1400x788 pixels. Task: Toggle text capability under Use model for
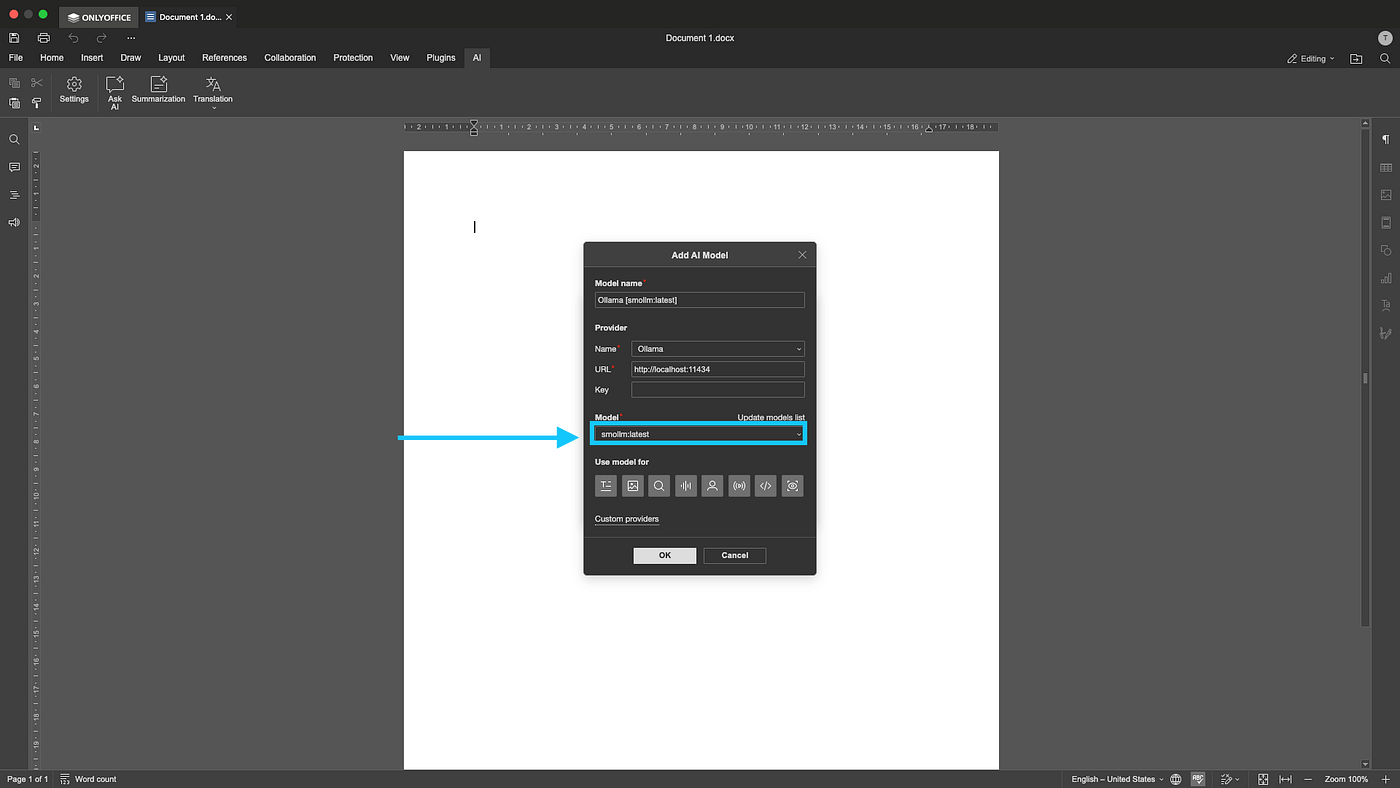(x=606, y=486)
